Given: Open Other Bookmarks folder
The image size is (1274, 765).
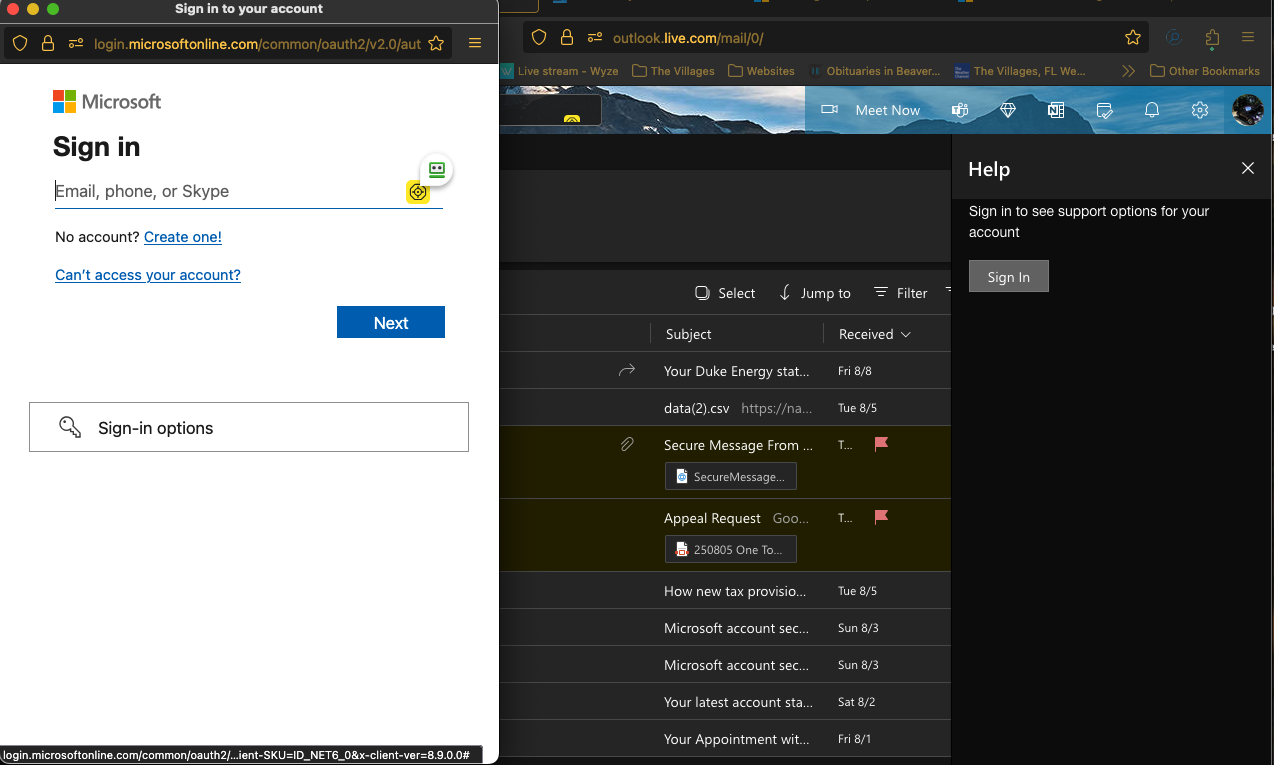Looking at the screenshot, I should (x=1205, y=71).
